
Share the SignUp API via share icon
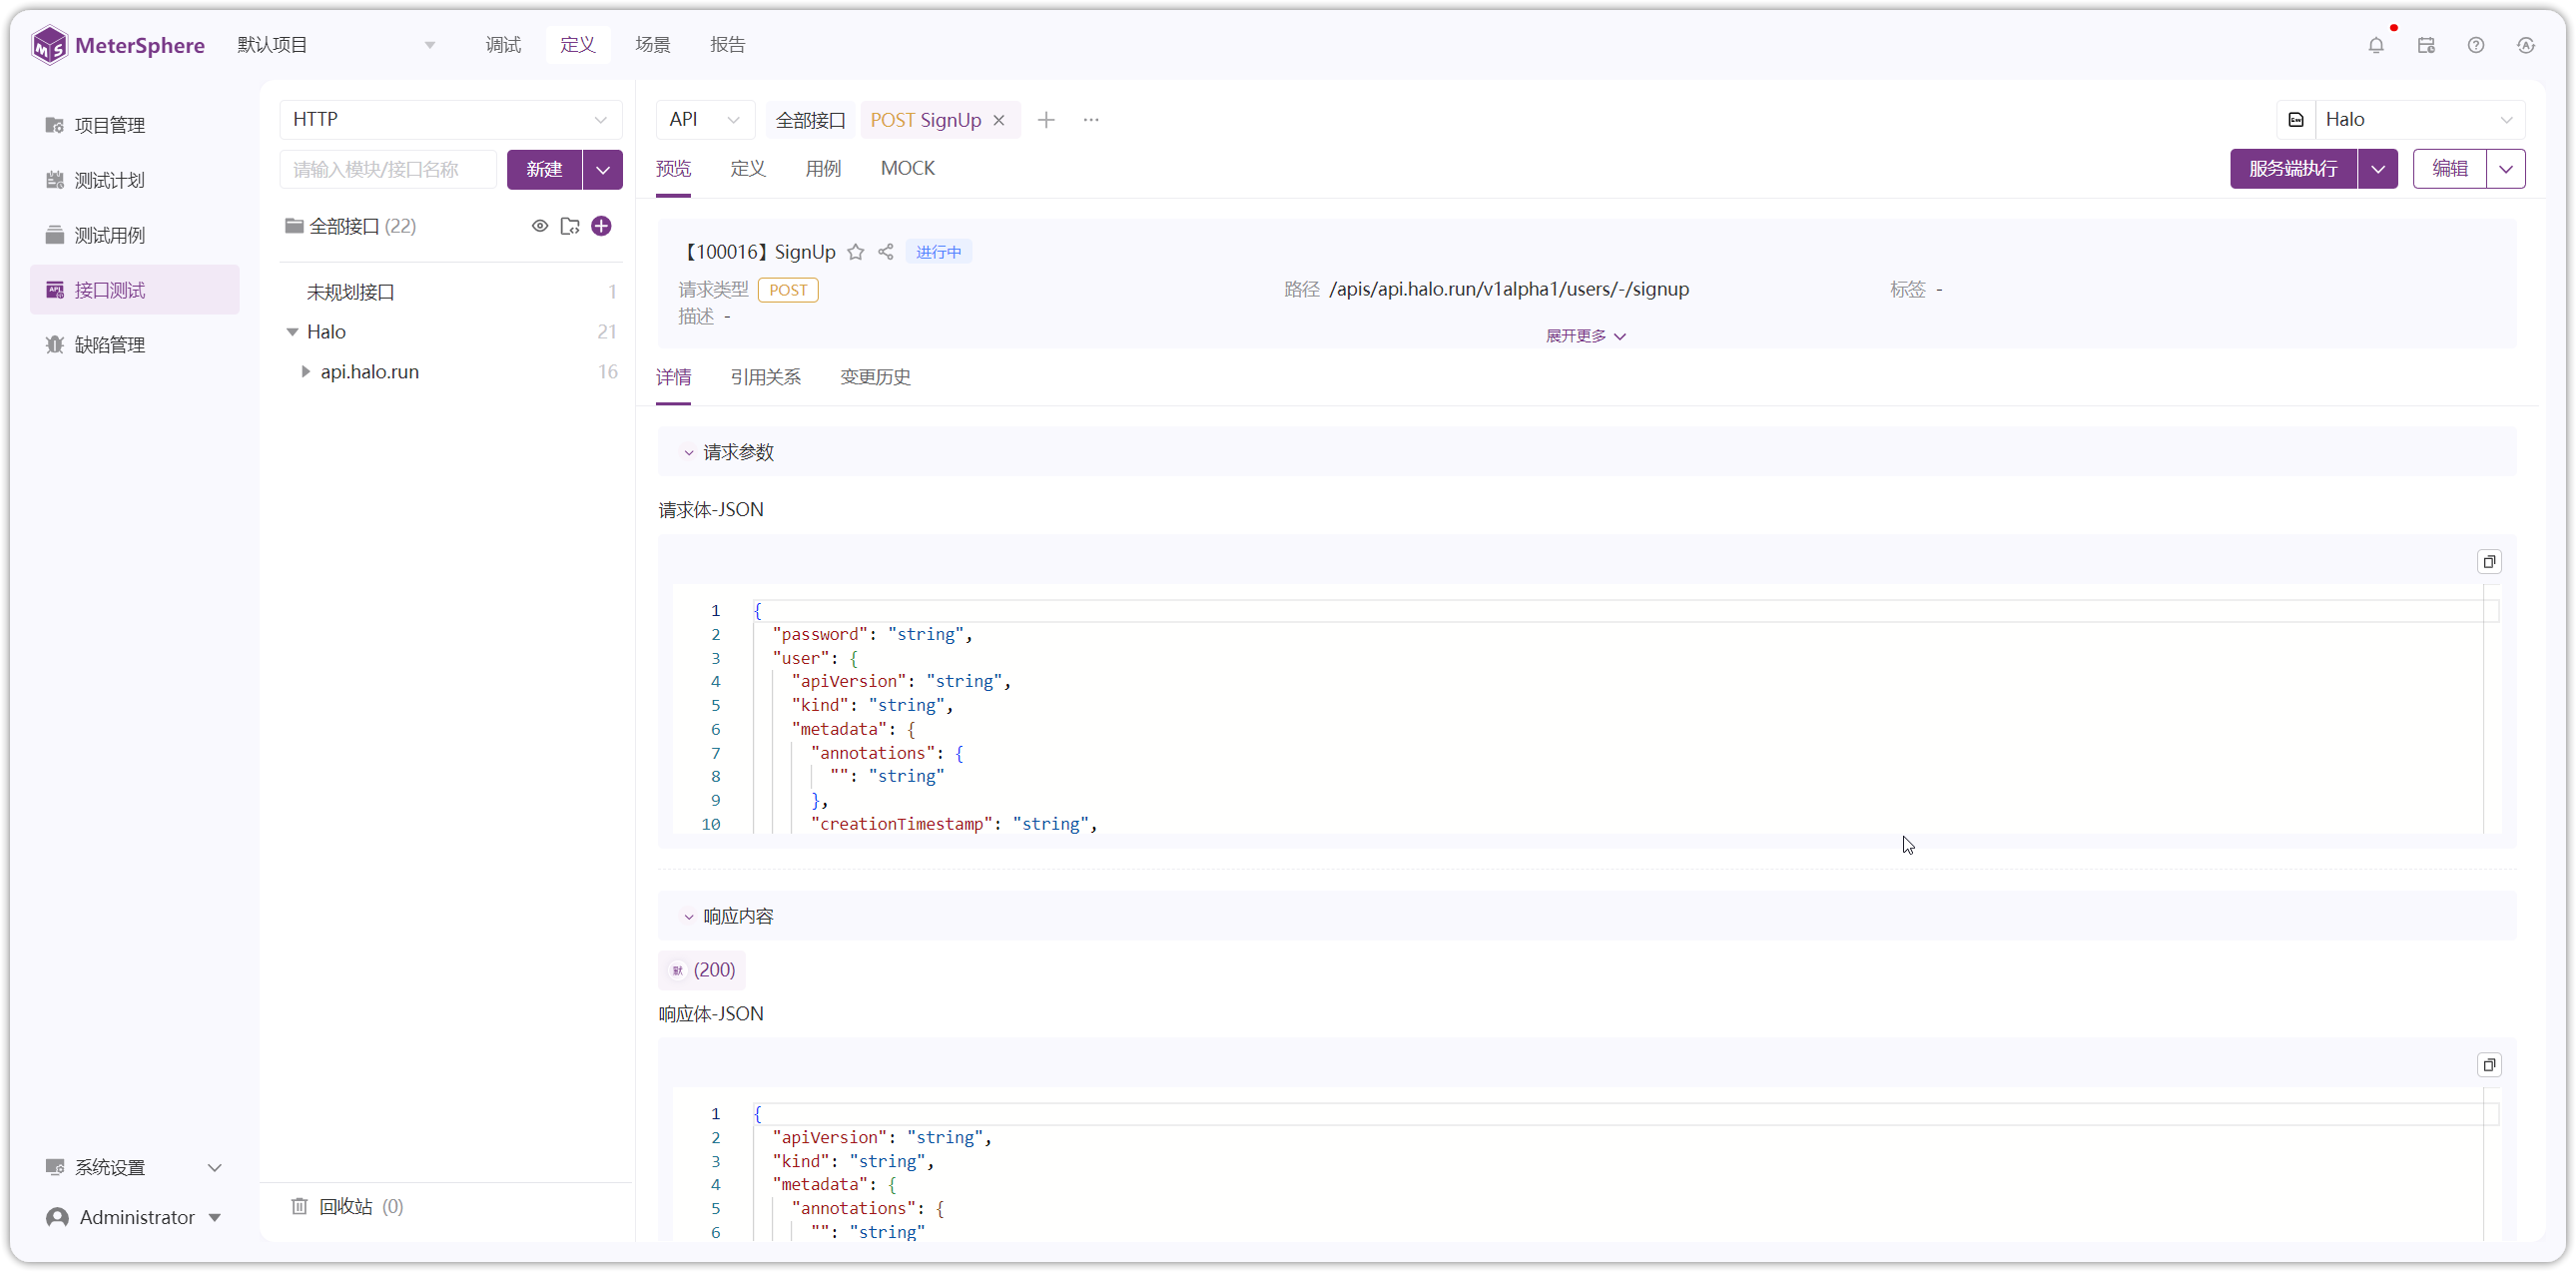[x=885, y=252]
